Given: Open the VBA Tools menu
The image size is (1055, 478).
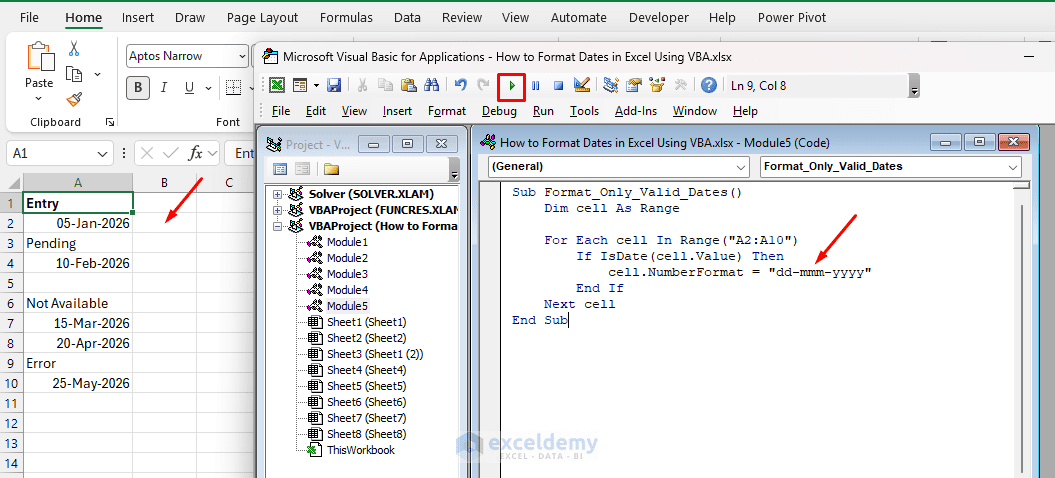Looking at the screenshot, I should click(584, 111).
